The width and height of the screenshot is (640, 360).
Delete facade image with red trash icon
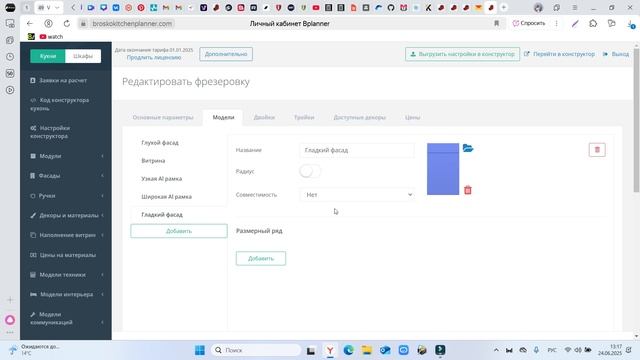pos(468,190)
